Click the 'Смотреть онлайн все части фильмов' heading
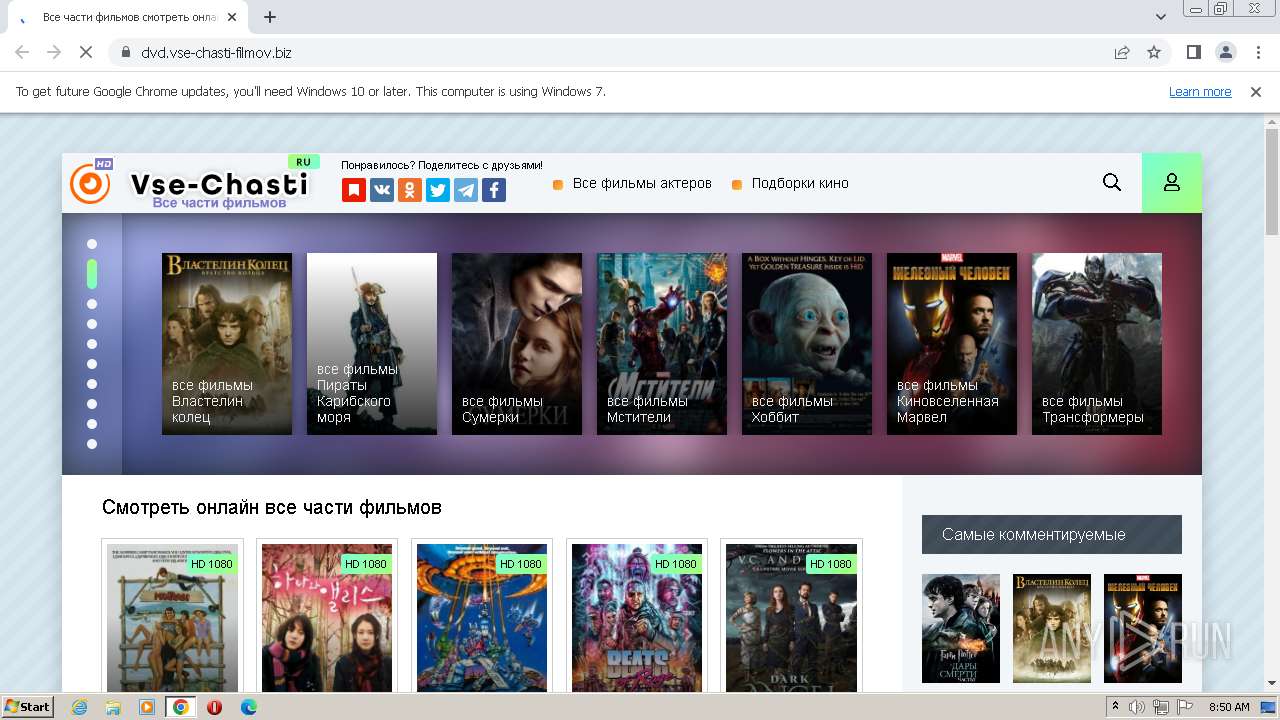1280x720 pixels. click(x=272, y=508)
